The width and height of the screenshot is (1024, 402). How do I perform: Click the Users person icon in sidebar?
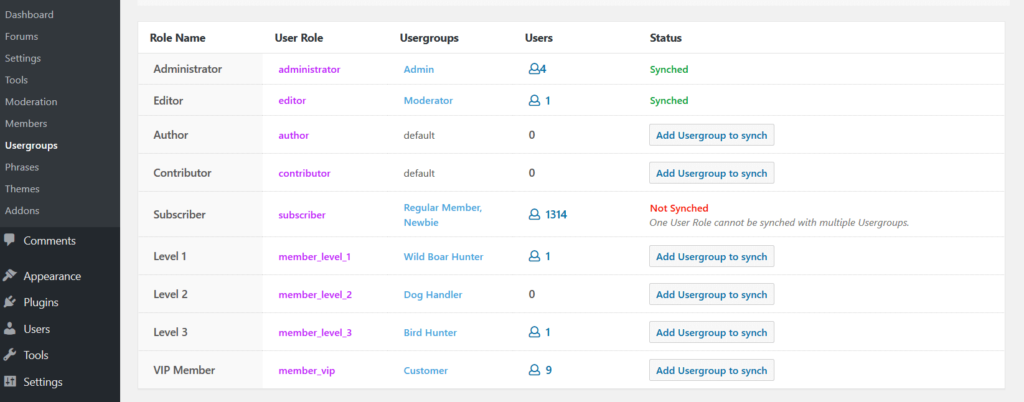coord(10,329)
